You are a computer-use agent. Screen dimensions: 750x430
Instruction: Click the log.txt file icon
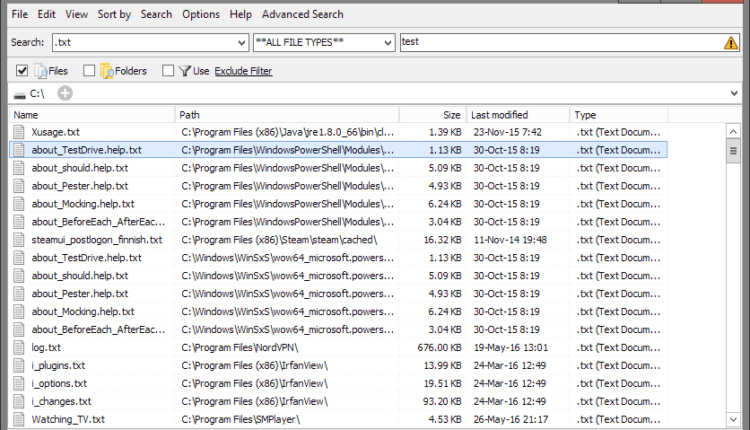(x=19, y=348)
